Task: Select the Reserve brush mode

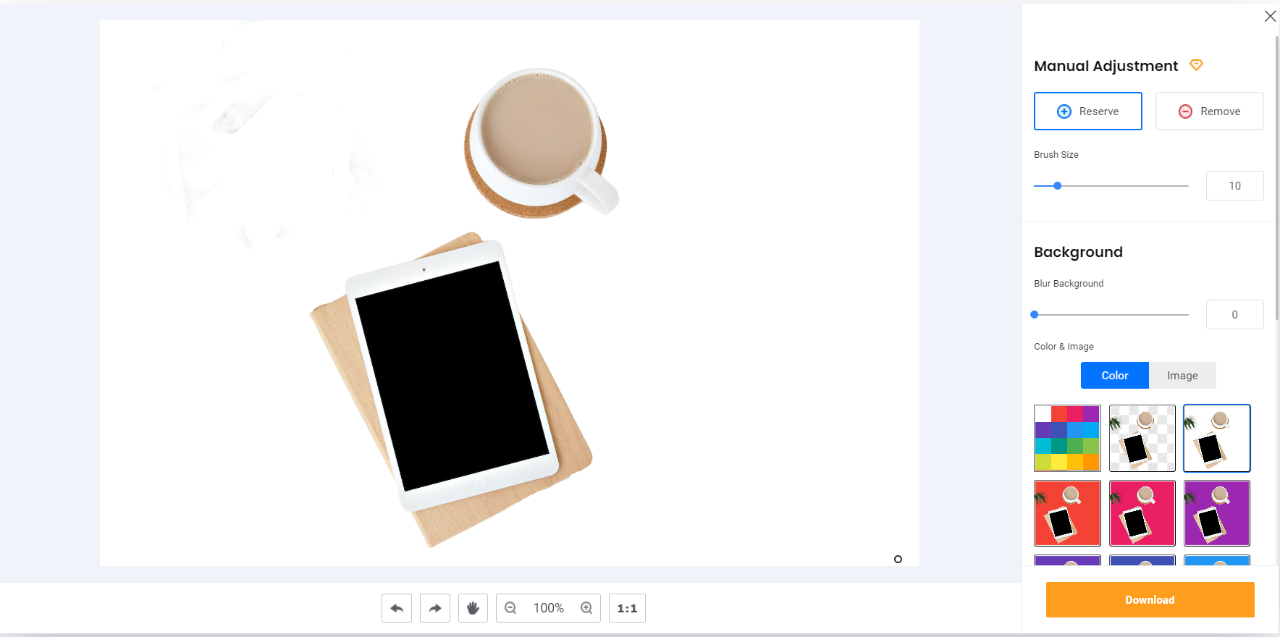Action: click(1088, 111)
